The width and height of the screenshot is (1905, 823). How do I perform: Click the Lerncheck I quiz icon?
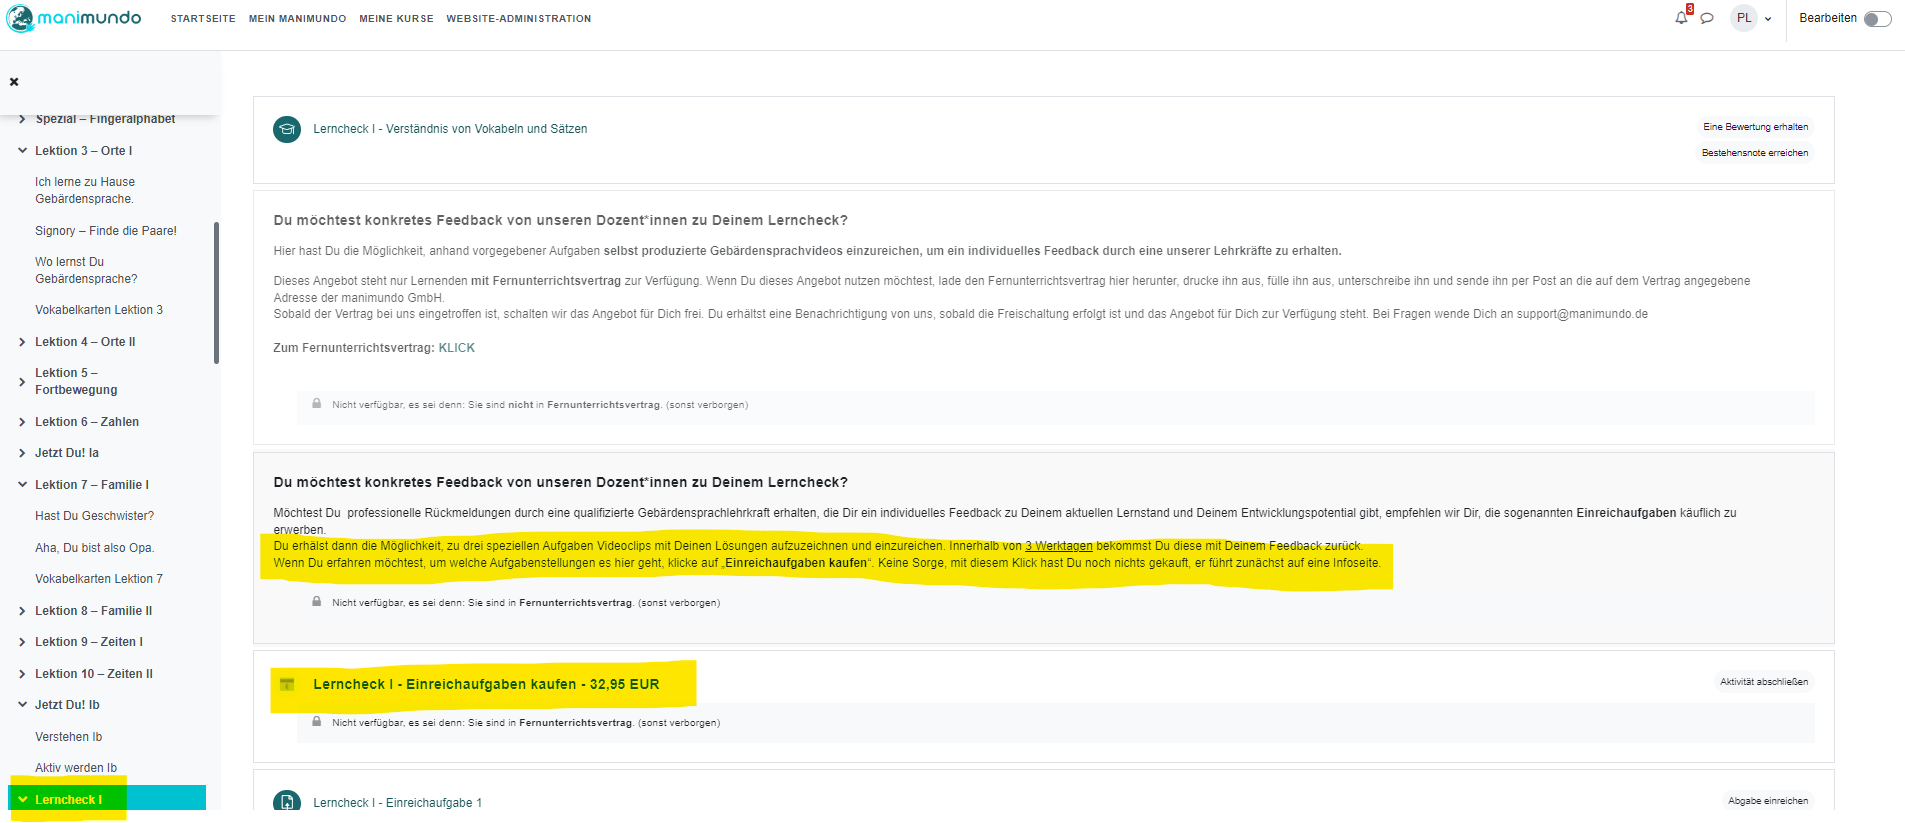[287, 129]
